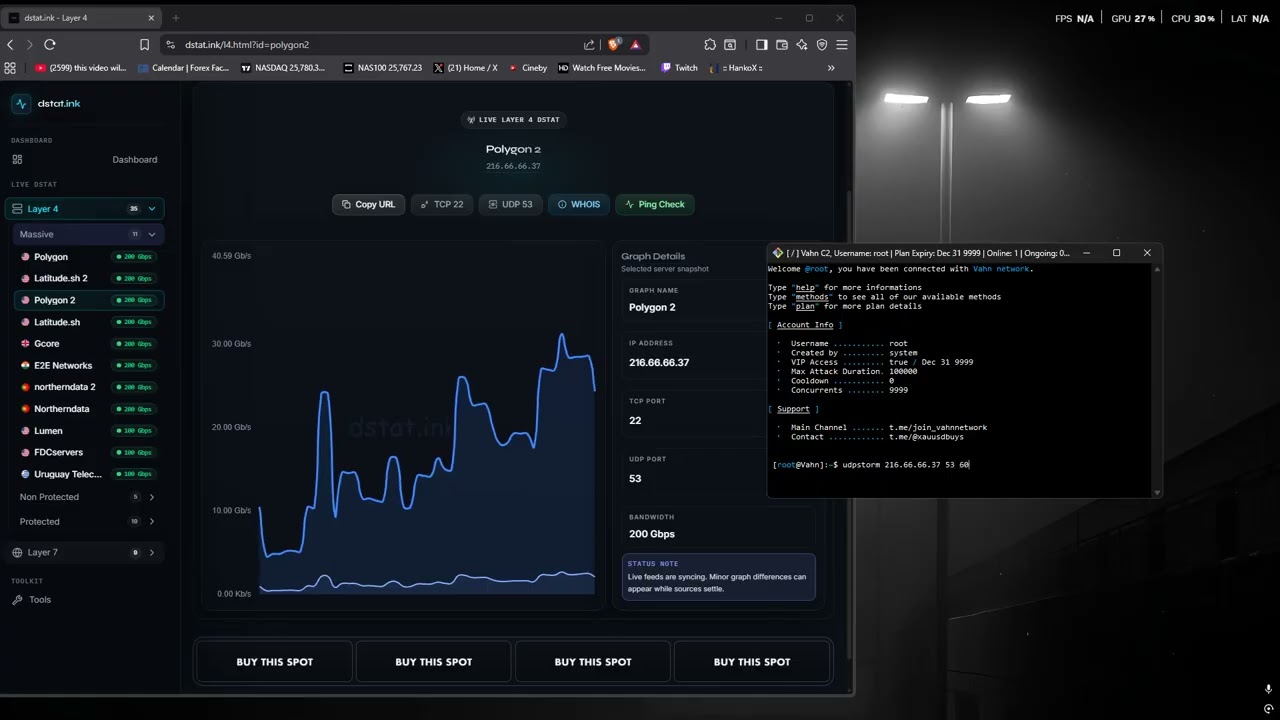Open the Dashboard grid icon in sidebar
The image size is (1280, 720).
pyautogui.click(x=17, y=159)
